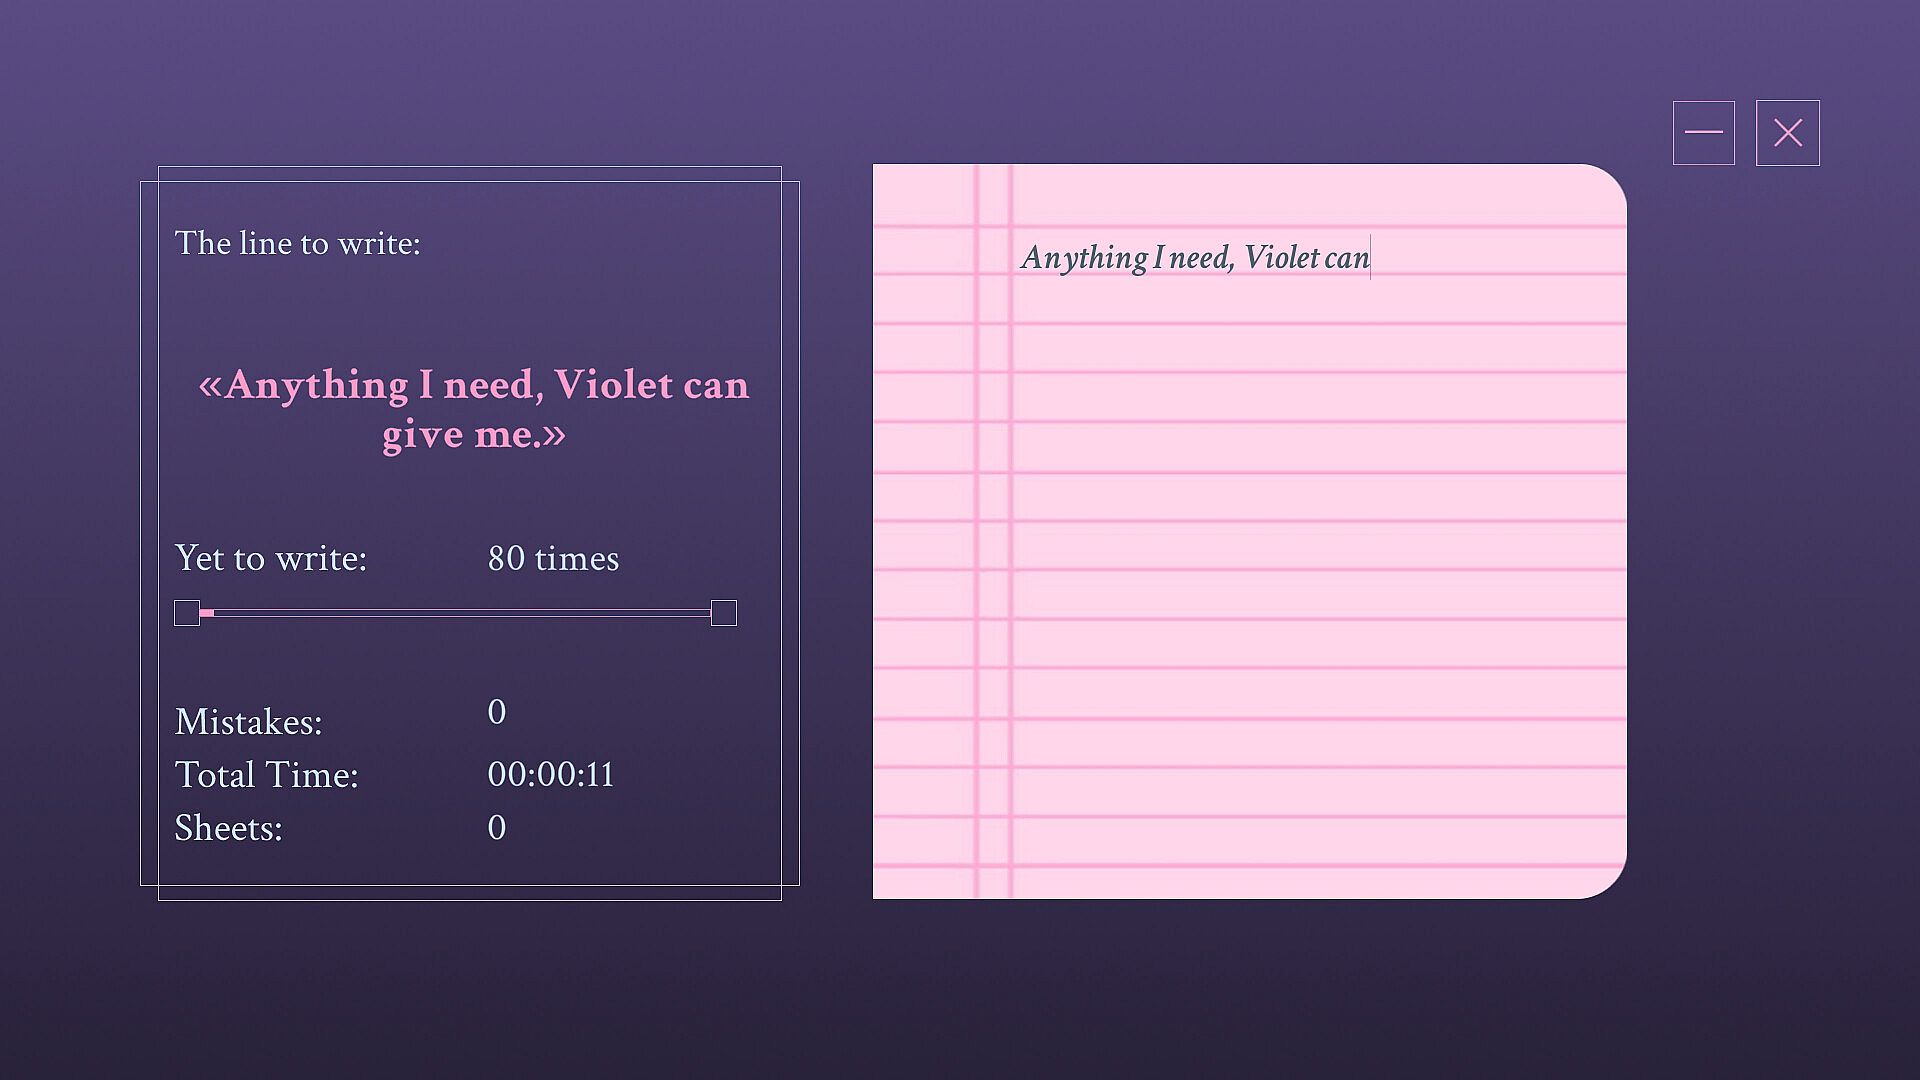Click the 'Mistakes:' label
Screen dimensions: 1920x1080
tap(248, 722)
